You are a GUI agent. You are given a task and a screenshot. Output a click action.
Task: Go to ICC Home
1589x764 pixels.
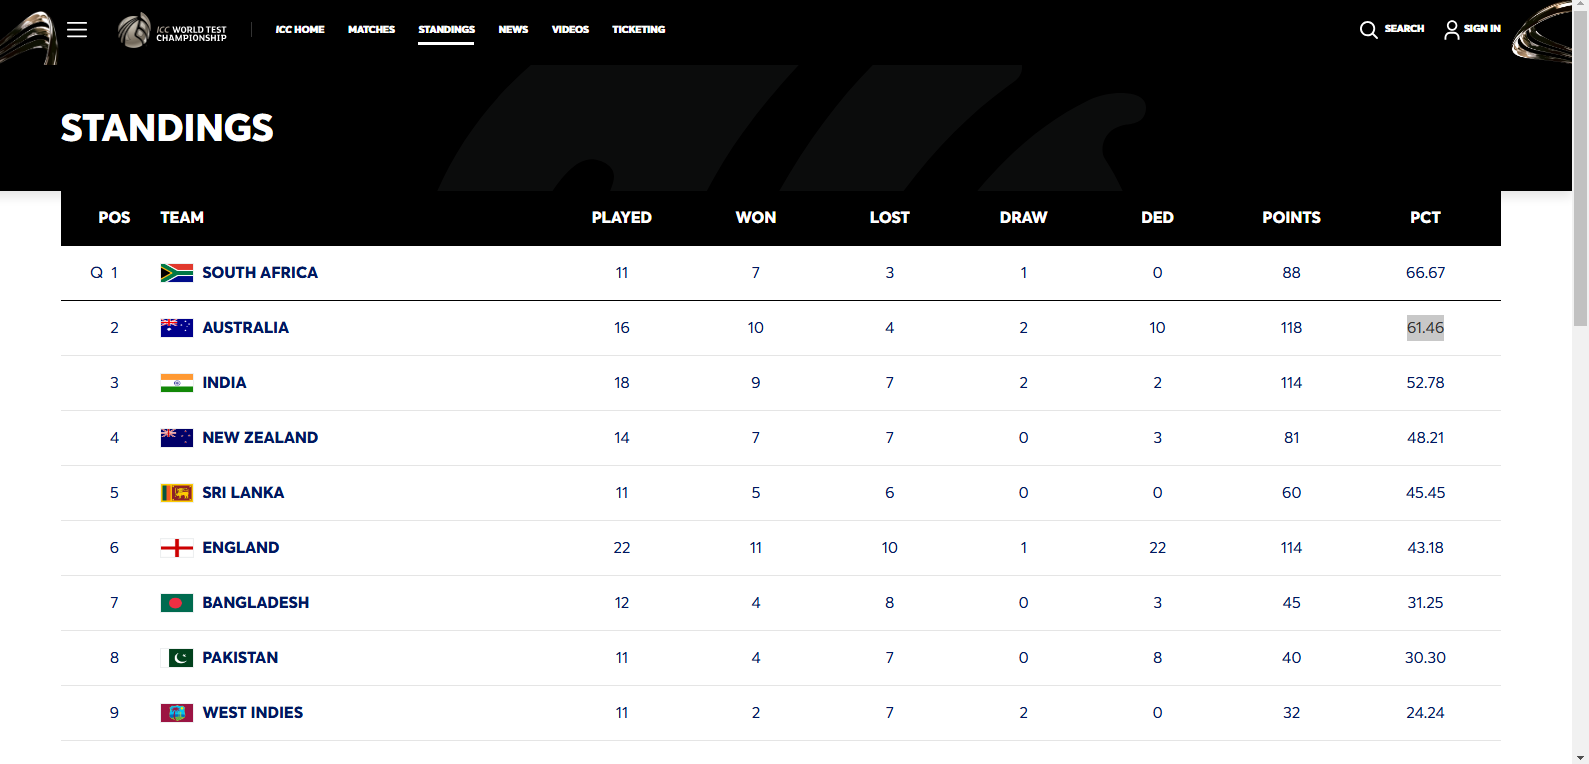tap(300, 30)
